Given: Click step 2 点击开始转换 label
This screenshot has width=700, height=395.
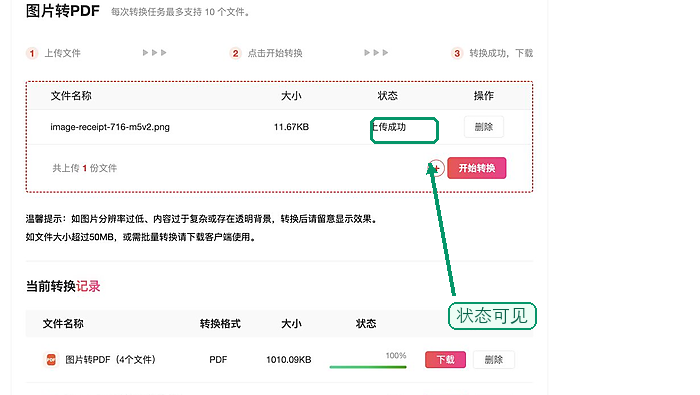Looking at the screenshot, I should [275, 53].
